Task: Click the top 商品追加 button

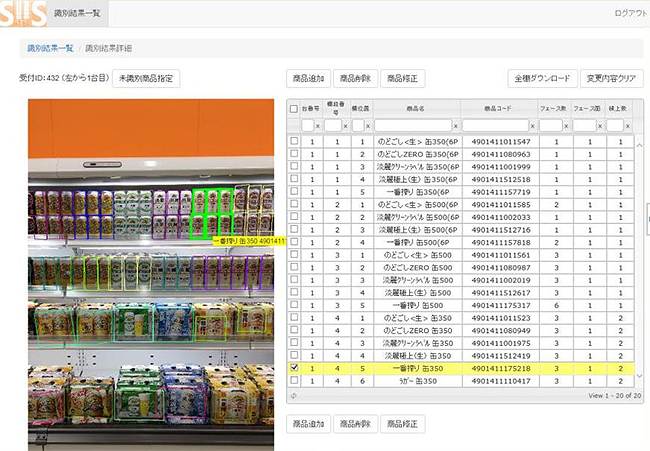Action: pos(308,78)
